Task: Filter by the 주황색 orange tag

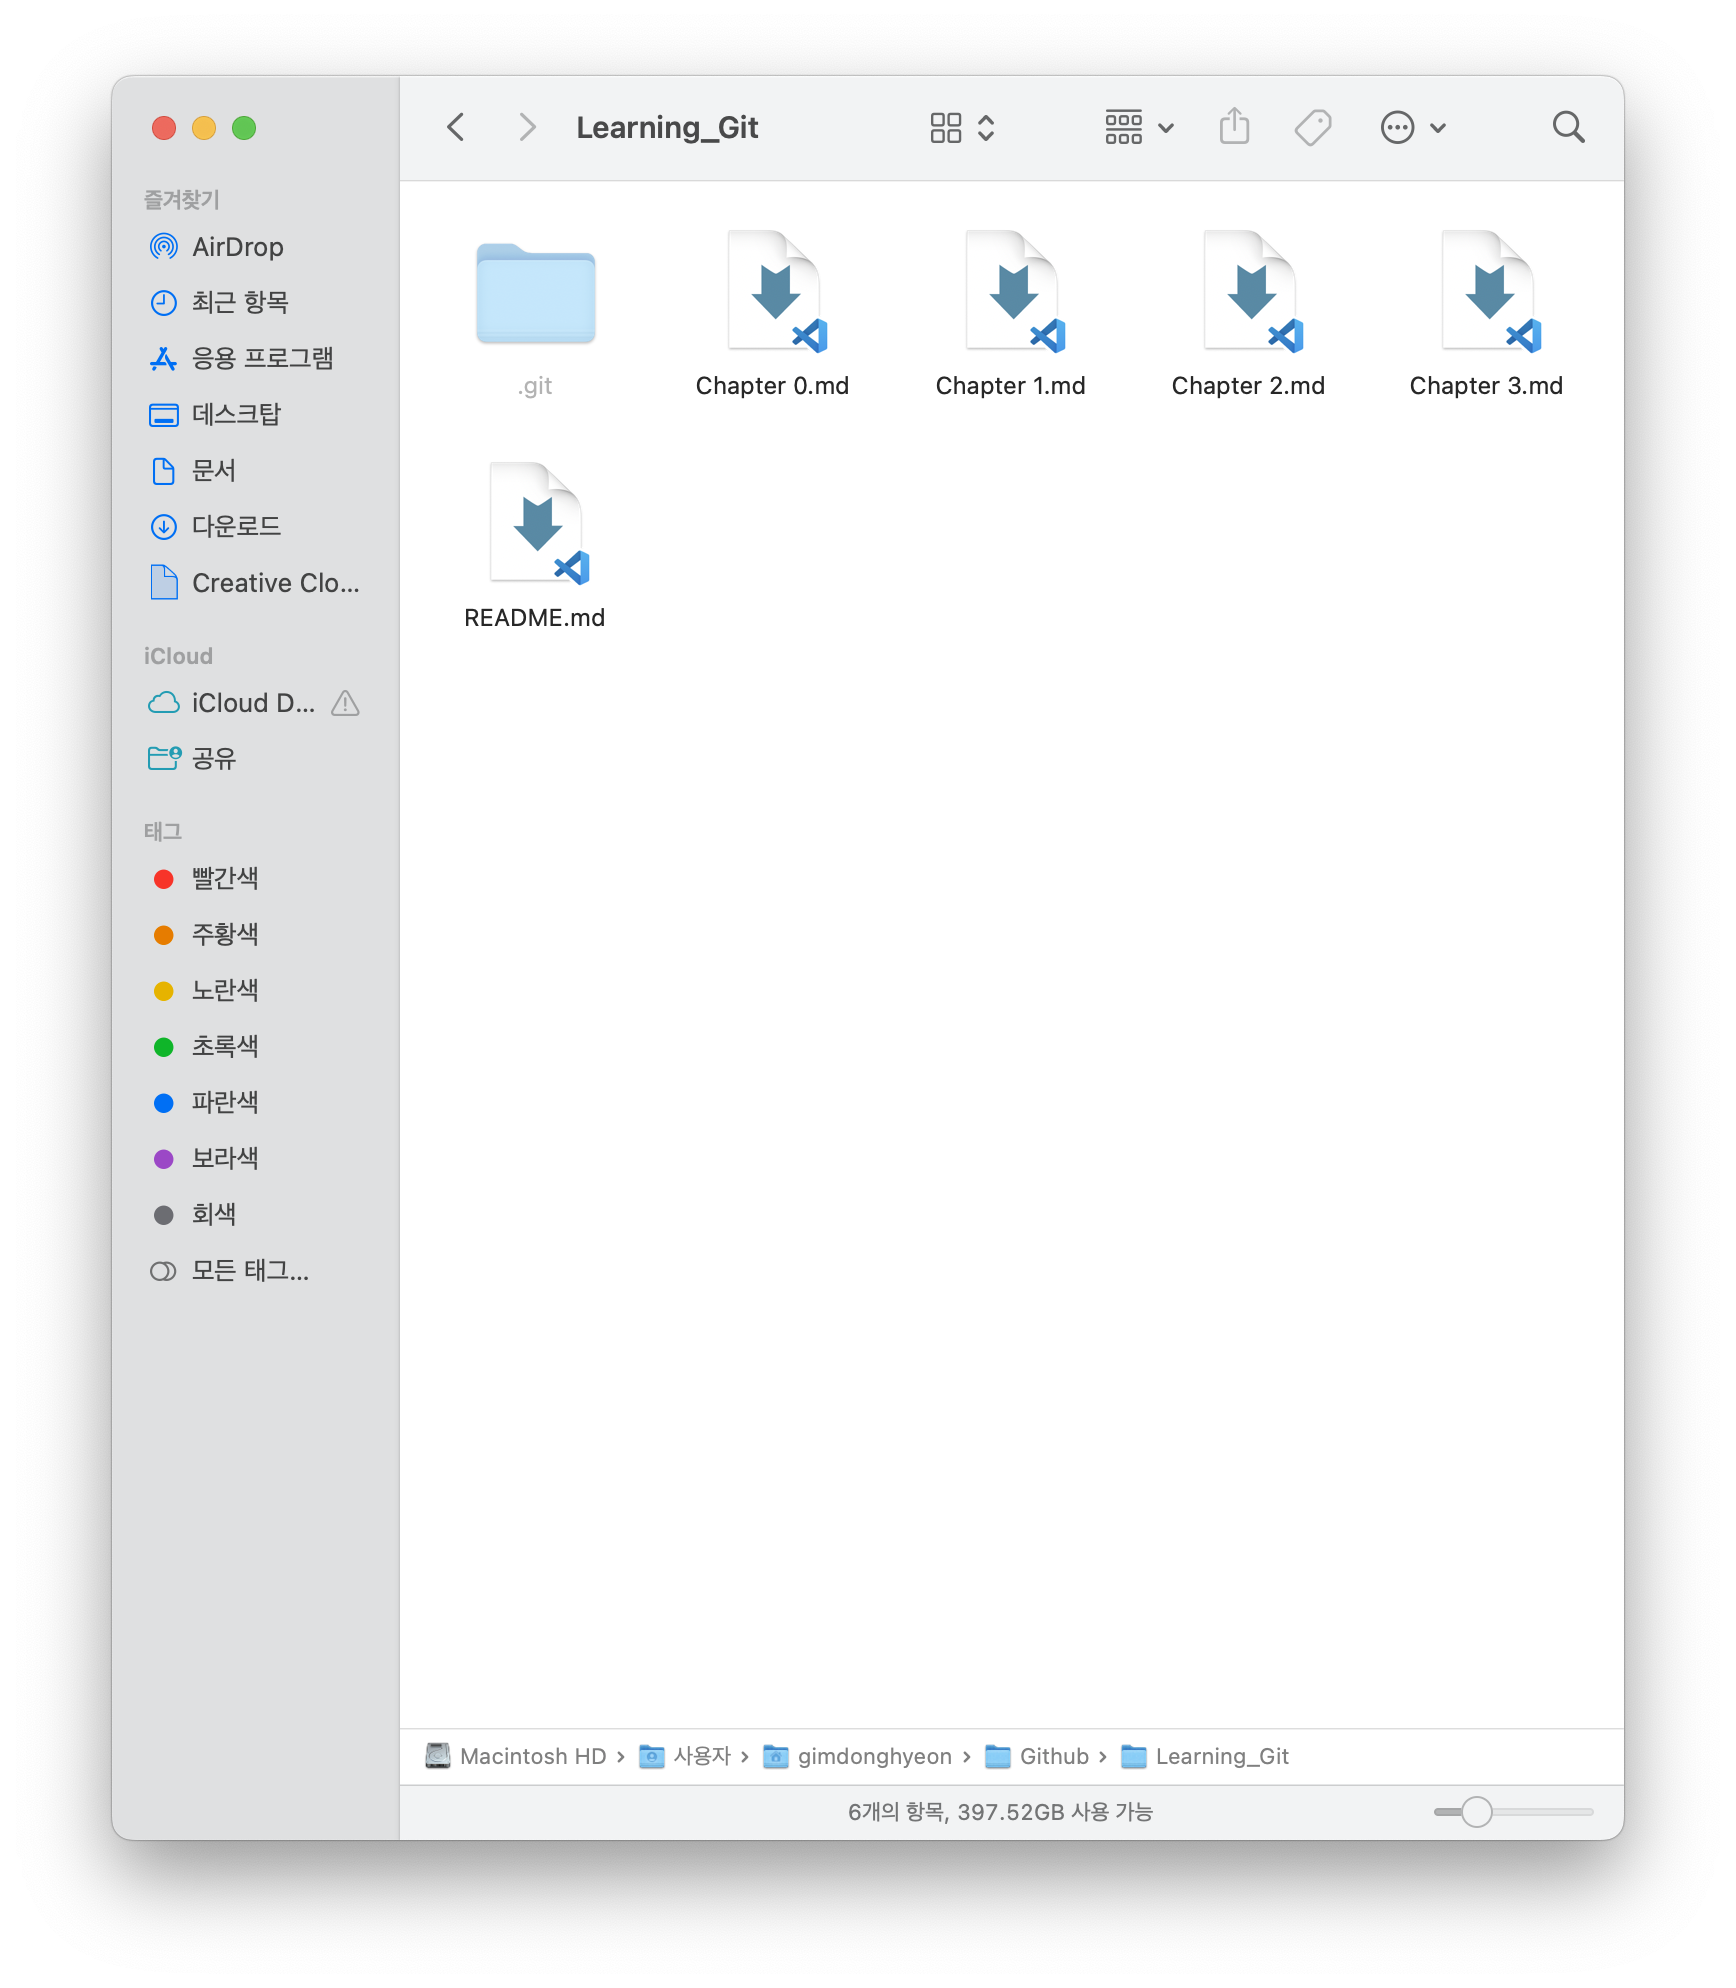Action: [x=255, y=934]
